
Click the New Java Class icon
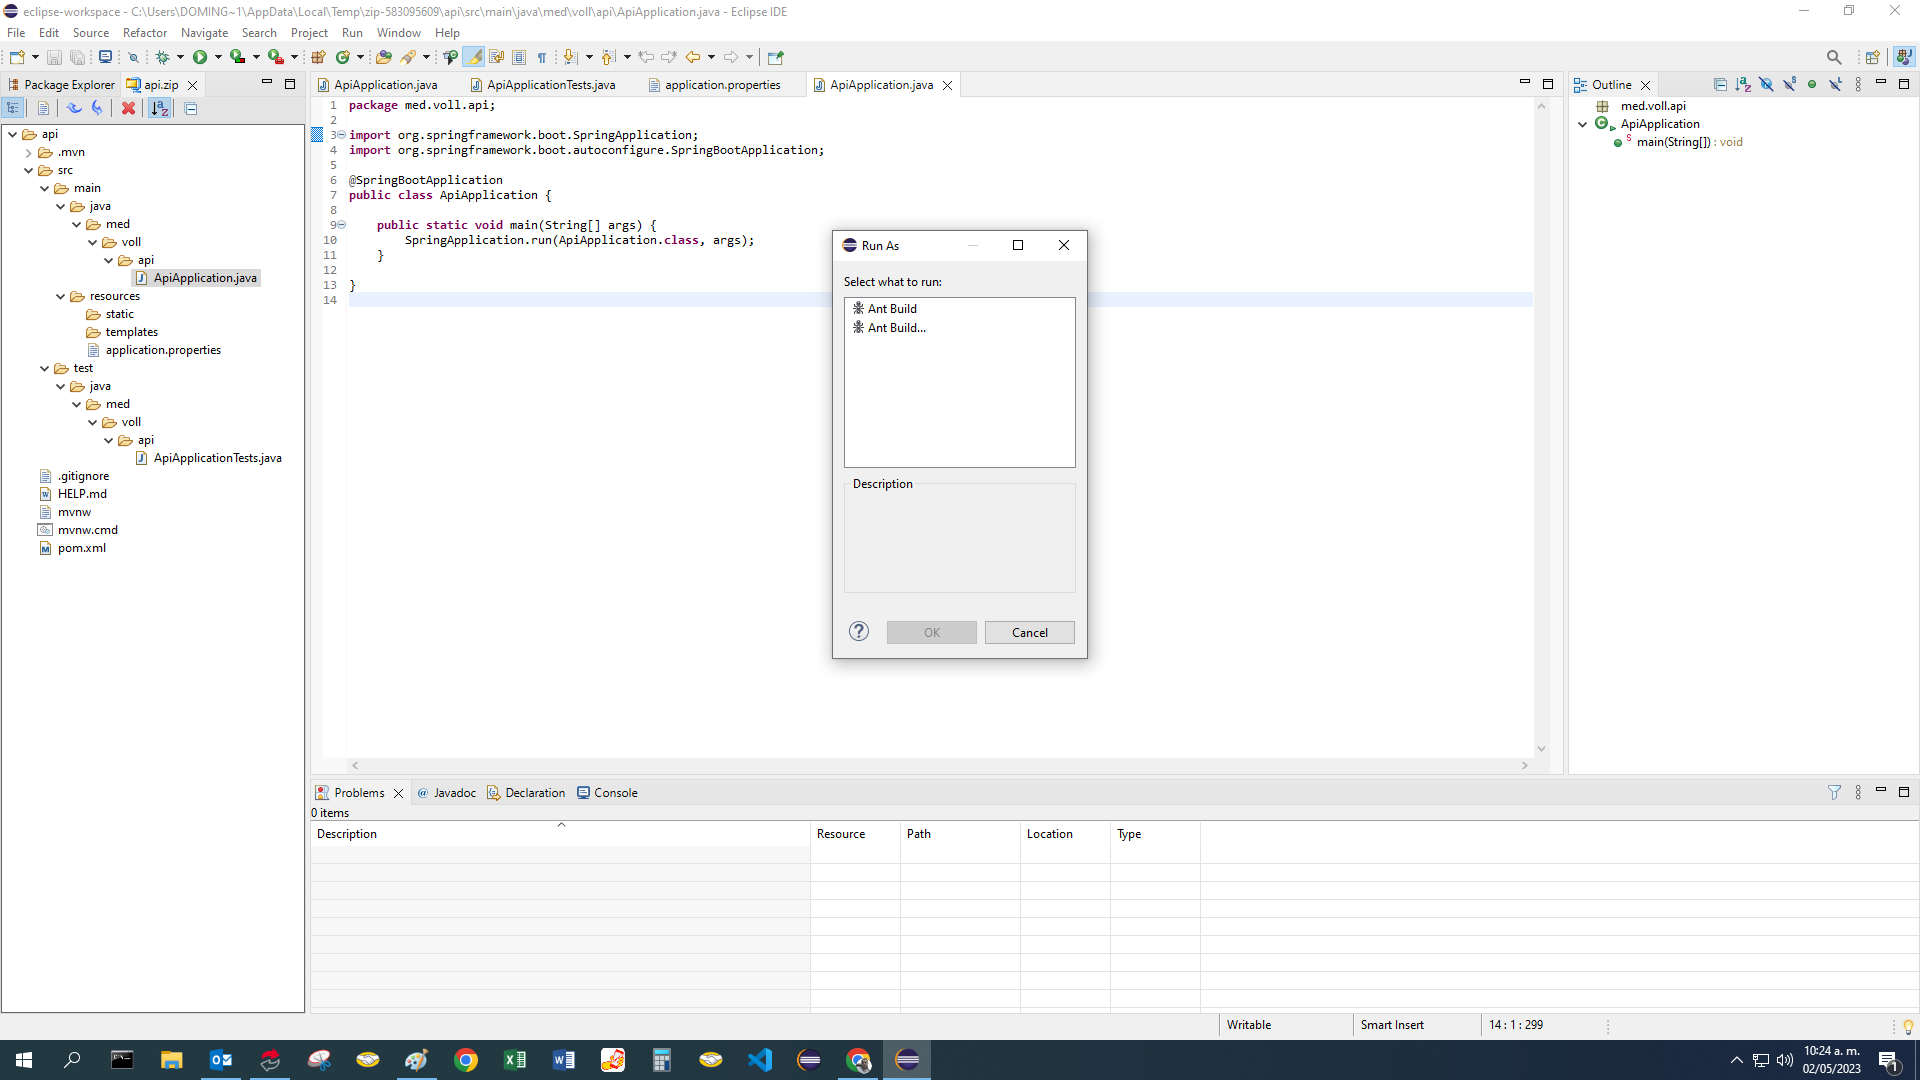pos(343,57)
